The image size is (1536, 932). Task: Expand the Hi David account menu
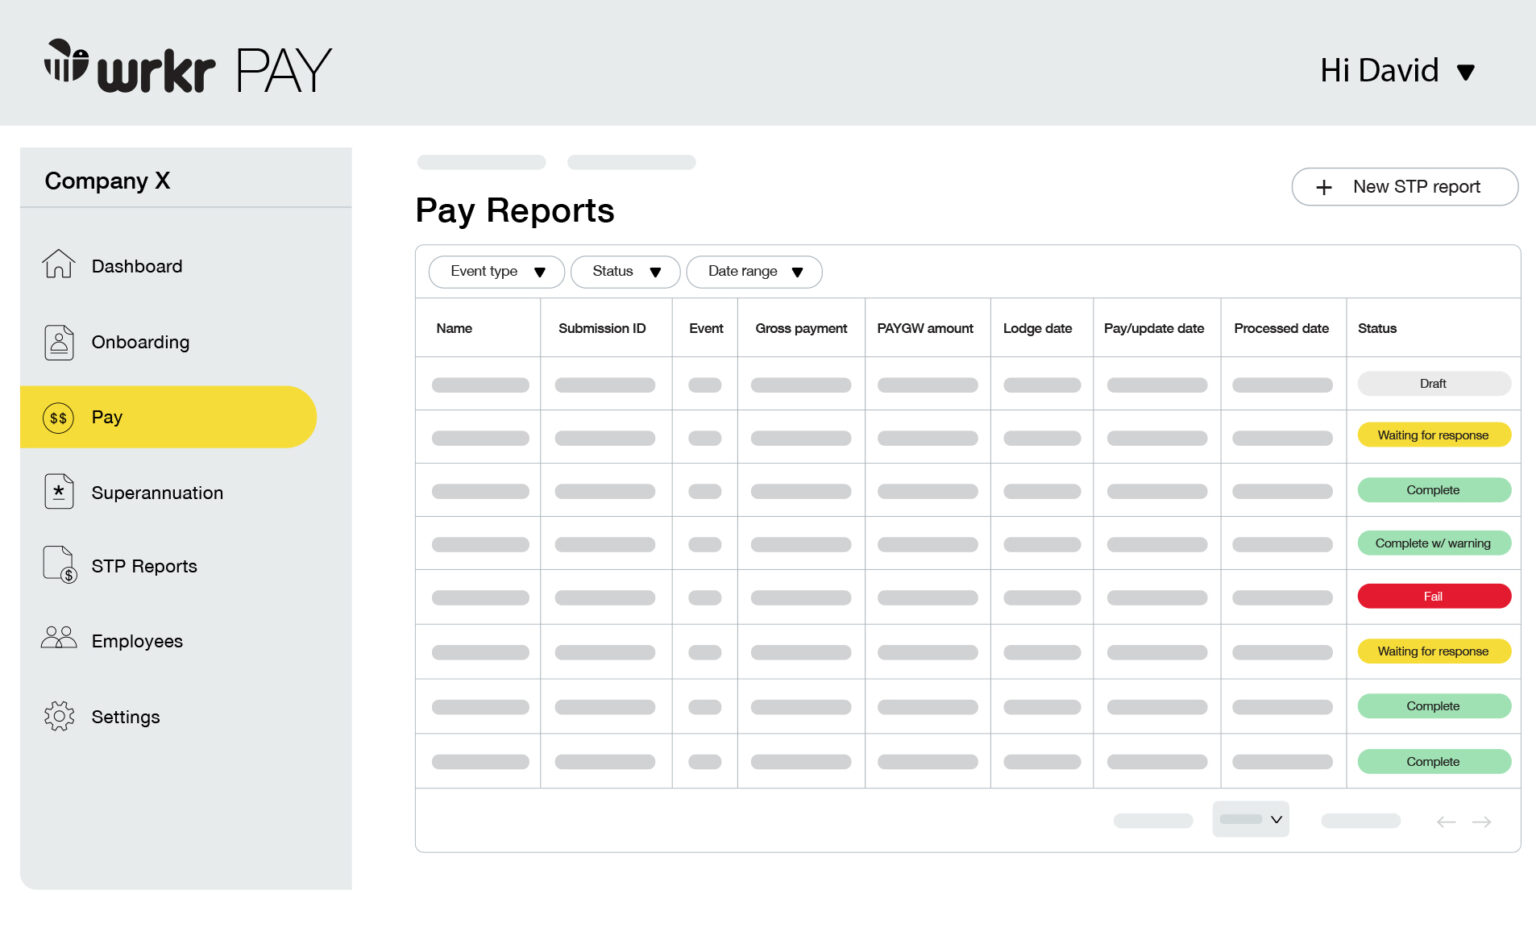(1397, 70)
